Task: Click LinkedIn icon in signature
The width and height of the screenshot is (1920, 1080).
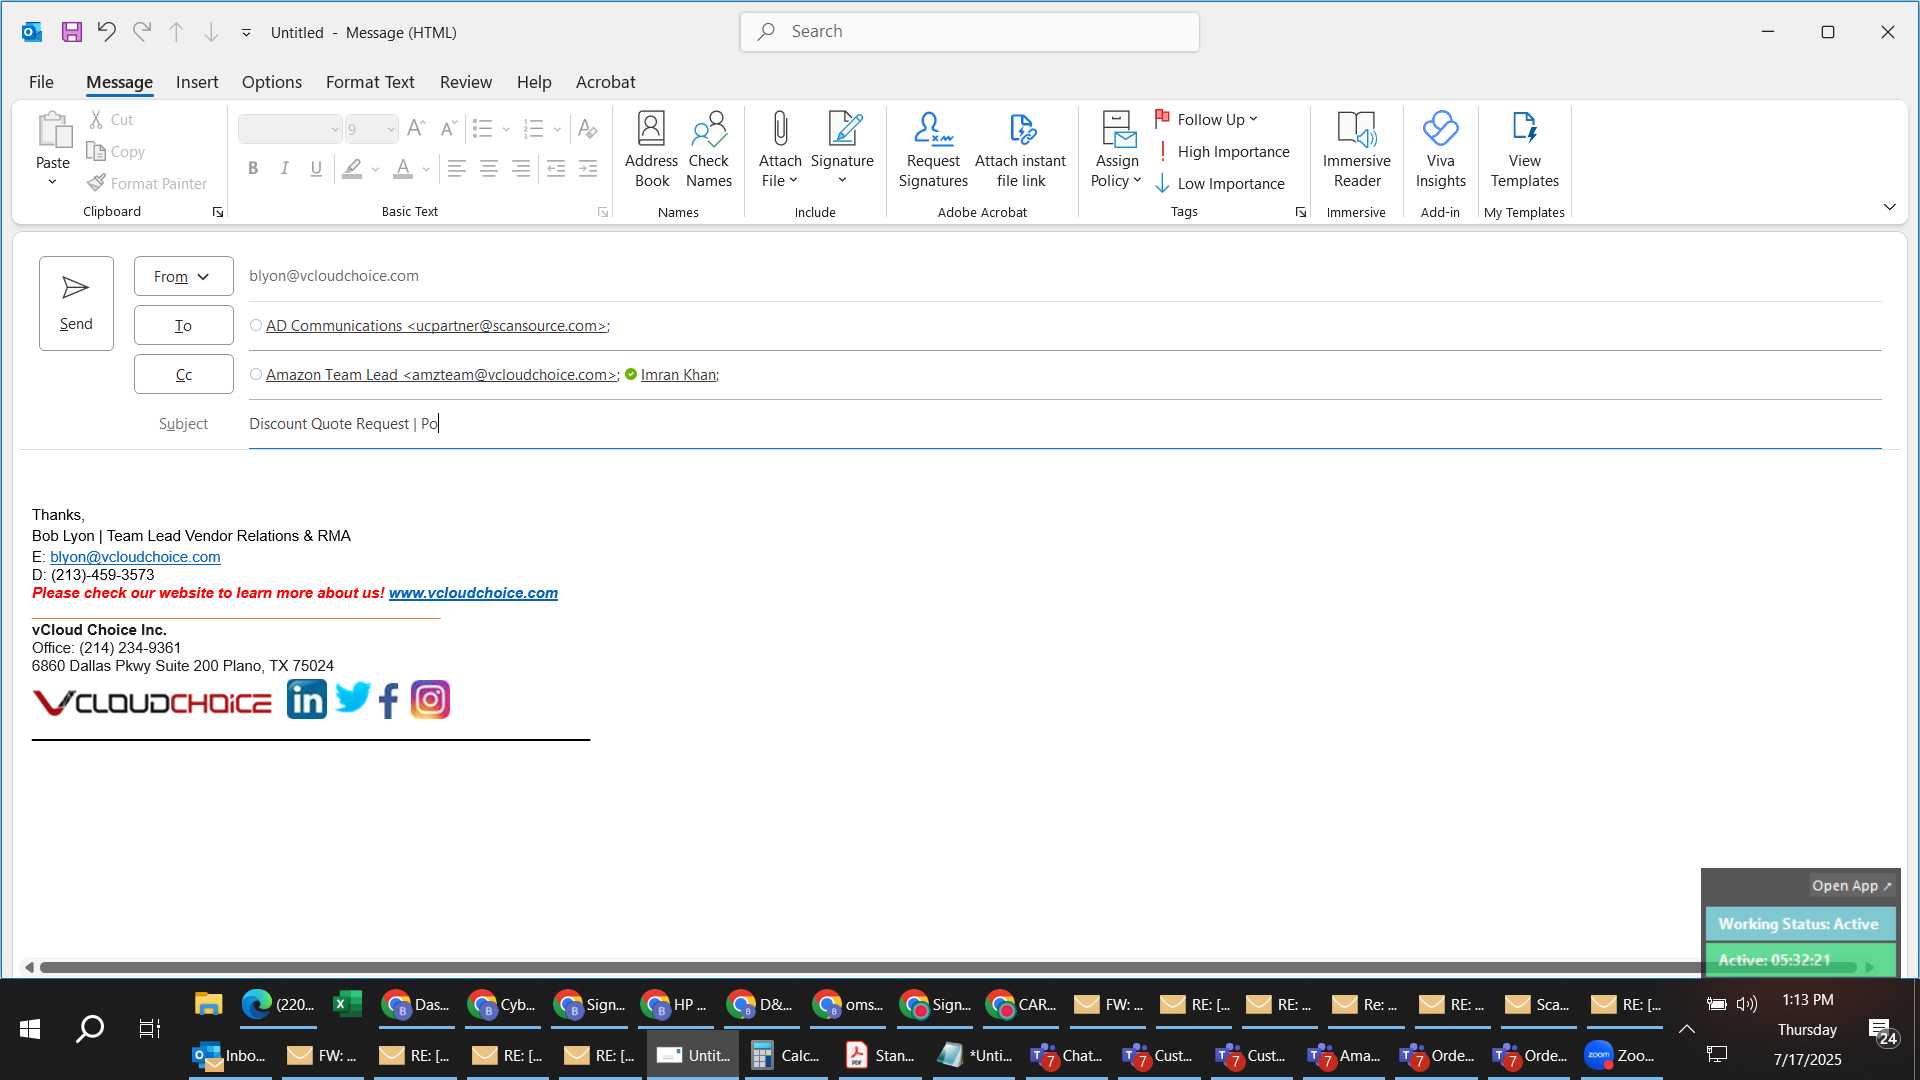Action: (306, 699)
